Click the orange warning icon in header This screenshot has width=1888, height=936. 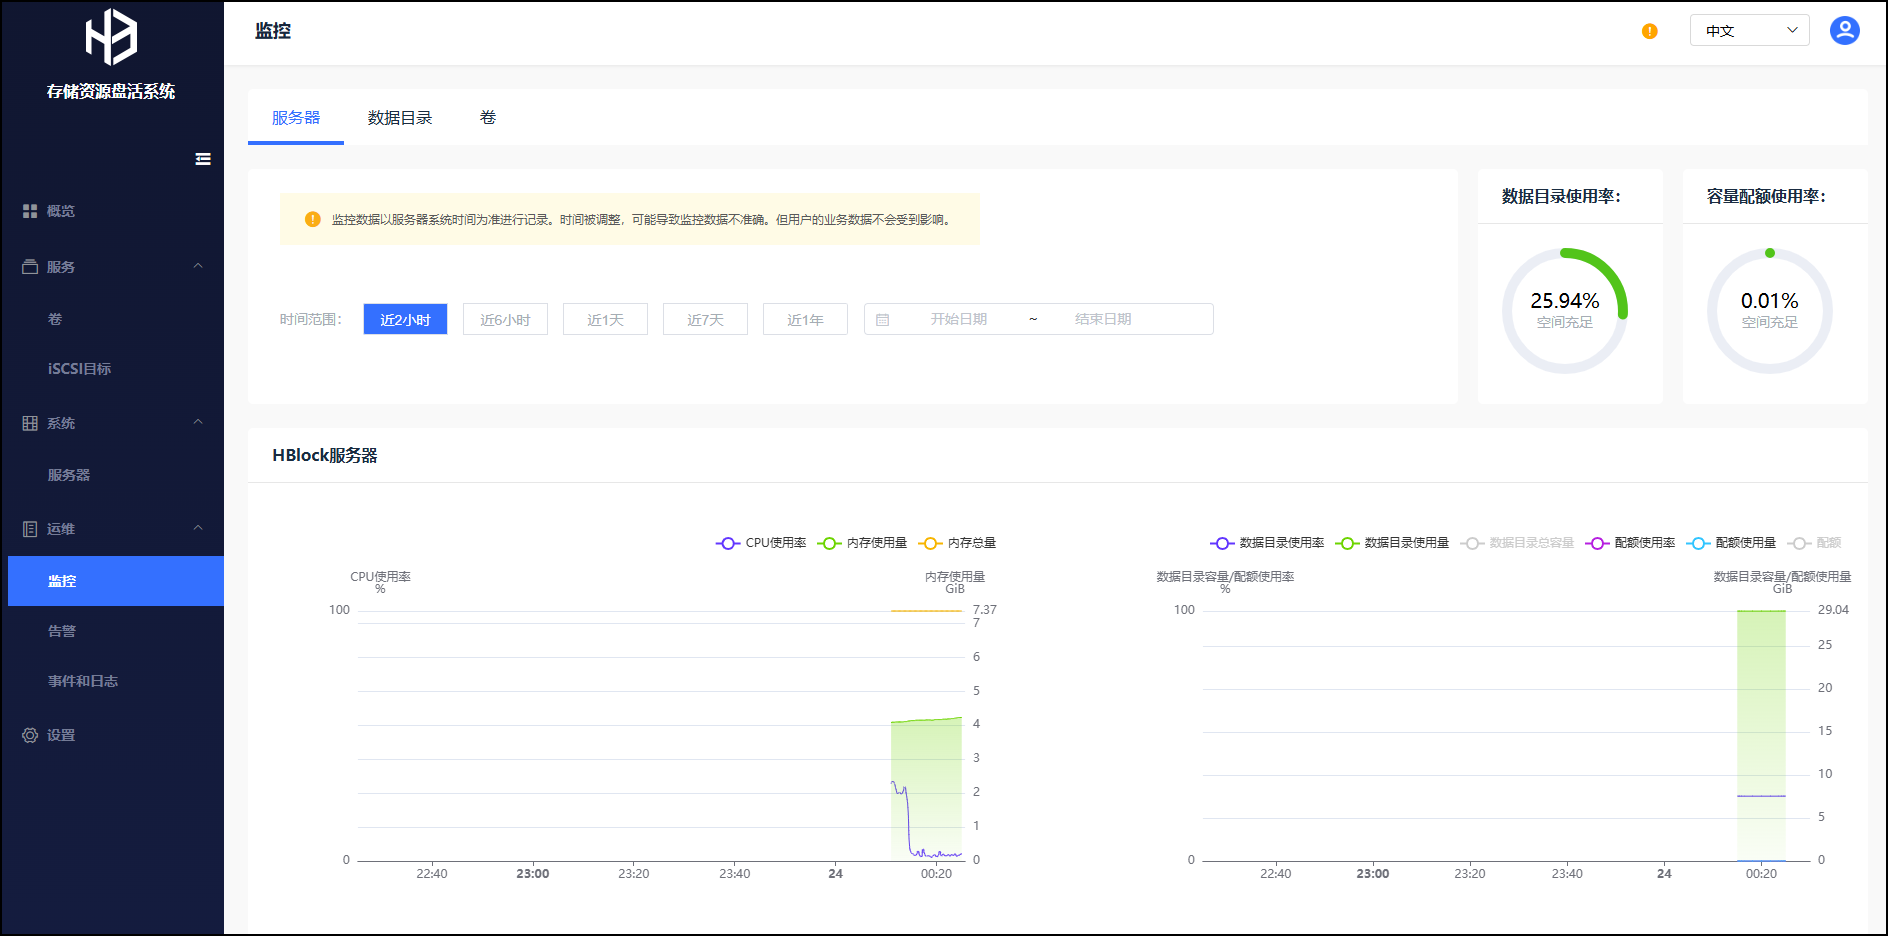click(x=1650, y=31)
